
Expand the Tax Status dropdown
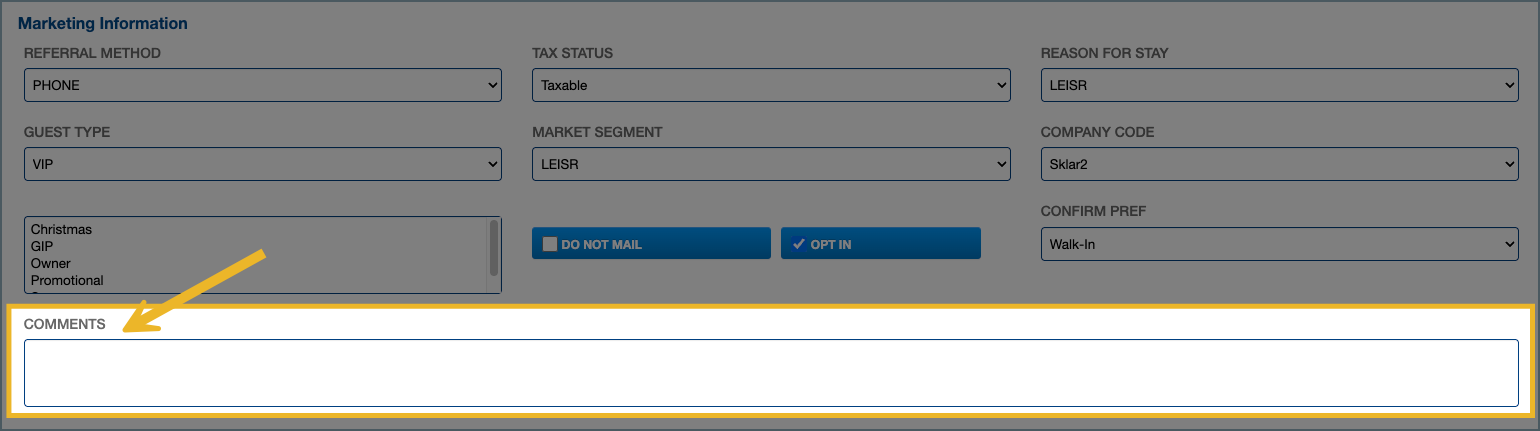(x=770, y=85)
